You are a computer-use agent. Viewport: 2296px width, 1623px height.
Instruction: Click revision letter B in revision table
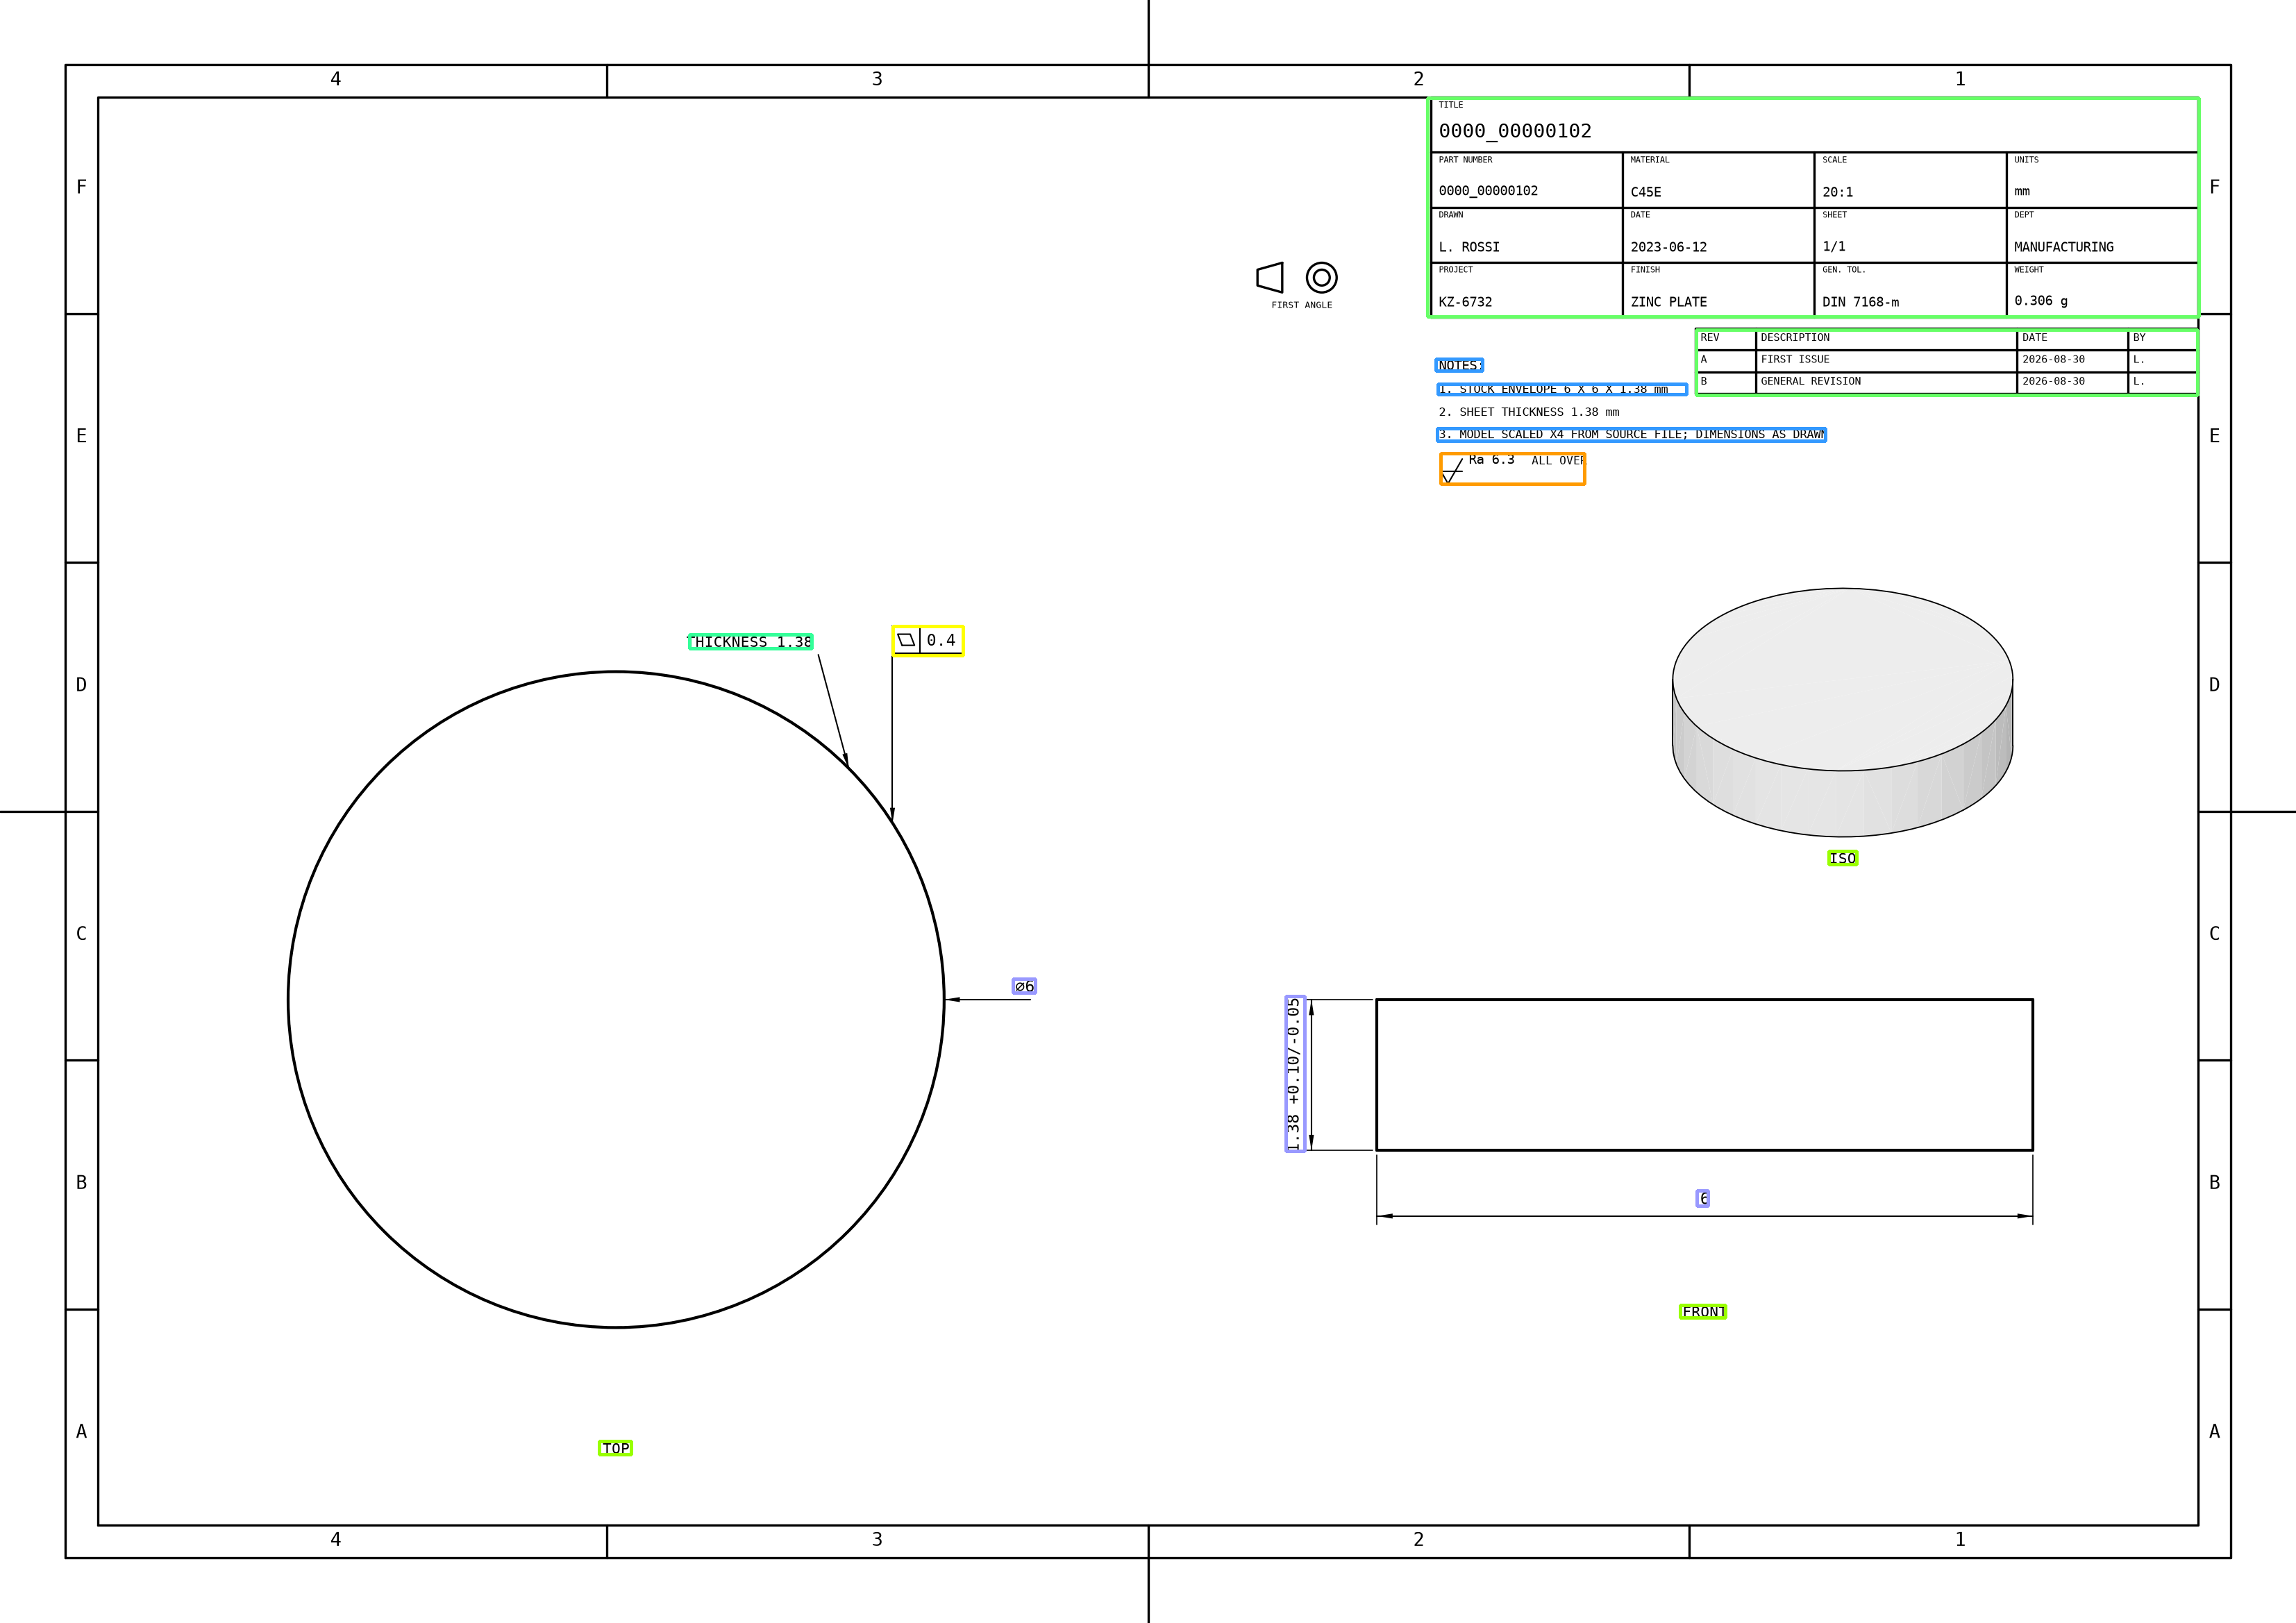coord(1704,382)
